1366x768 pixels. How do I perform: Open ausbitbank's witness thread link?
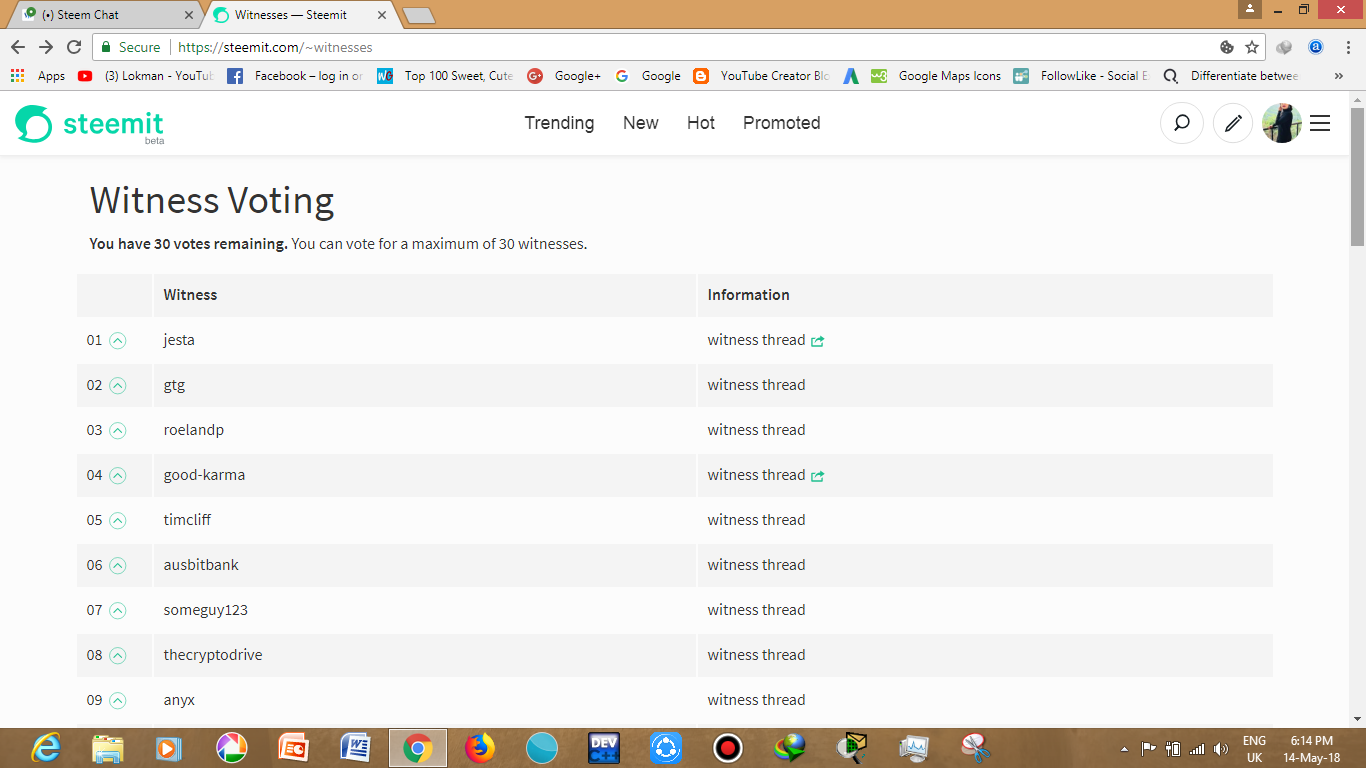point(756,565)
